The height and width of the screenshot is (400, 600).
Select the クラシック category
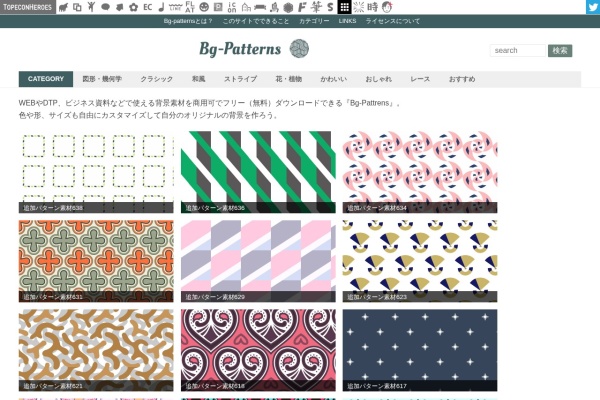(x=156, y=79)
